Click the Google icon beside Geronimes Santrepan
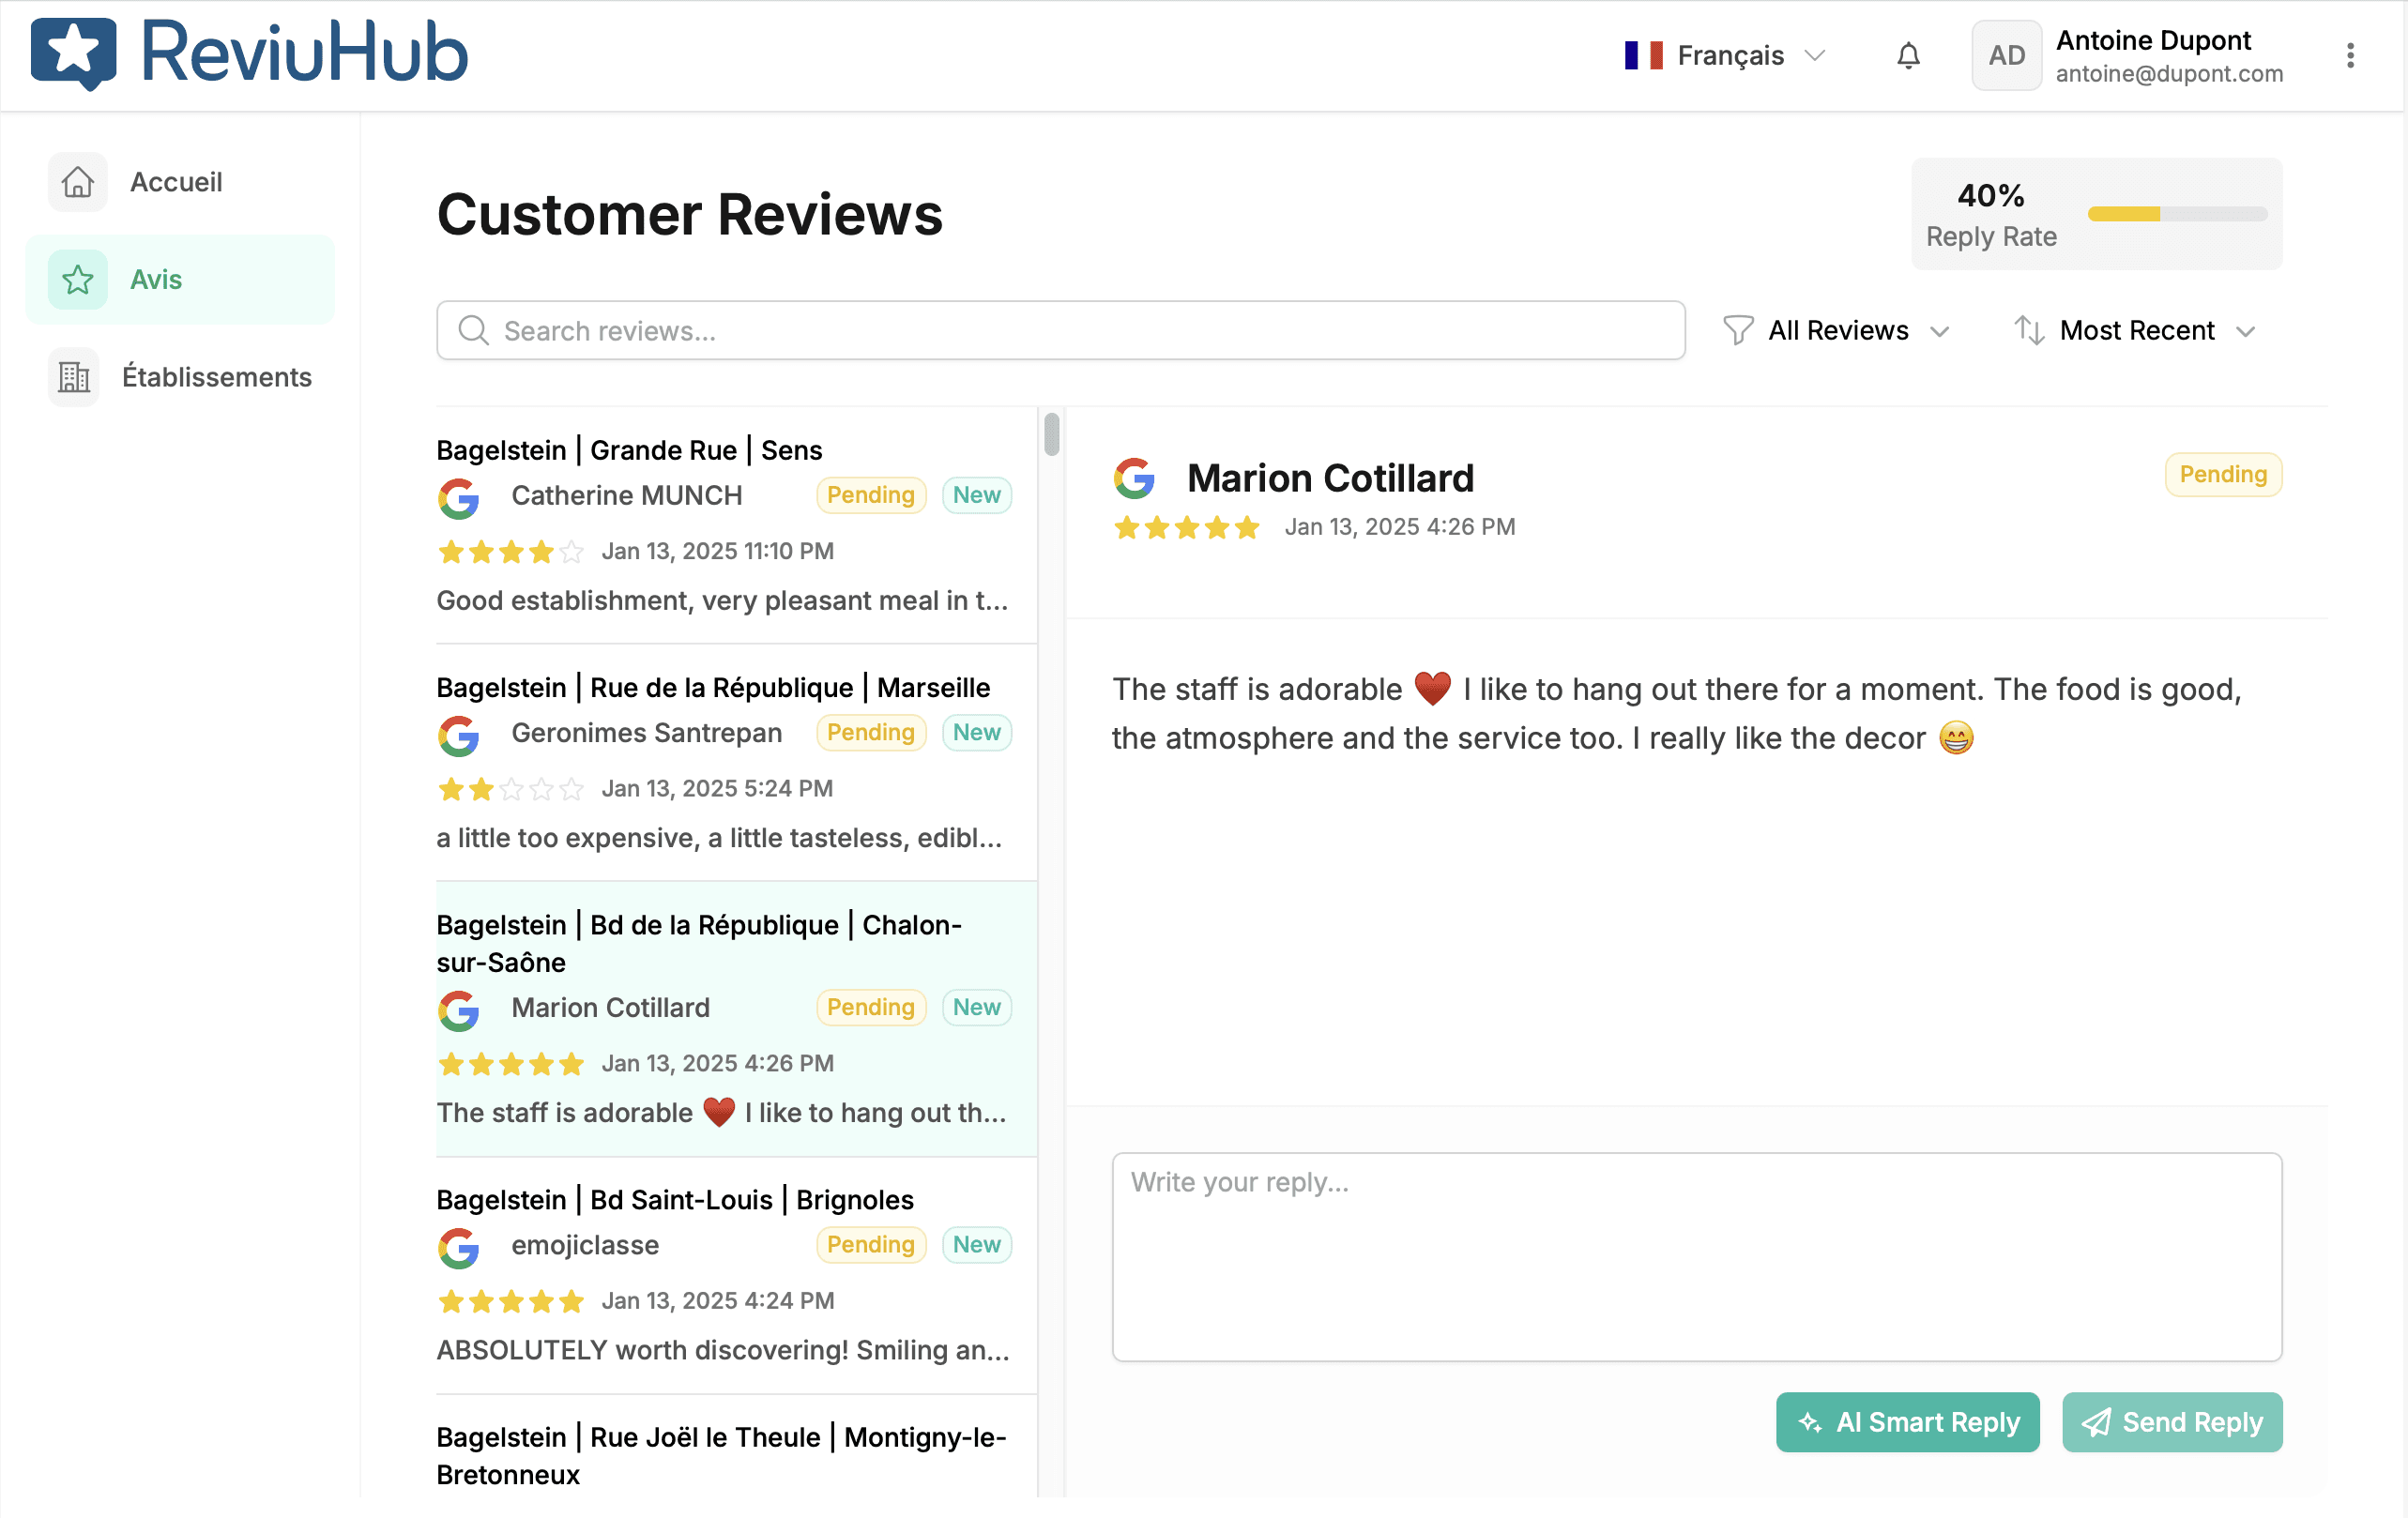Viewport: 2408px width, 1518px height. pos(459,735)
